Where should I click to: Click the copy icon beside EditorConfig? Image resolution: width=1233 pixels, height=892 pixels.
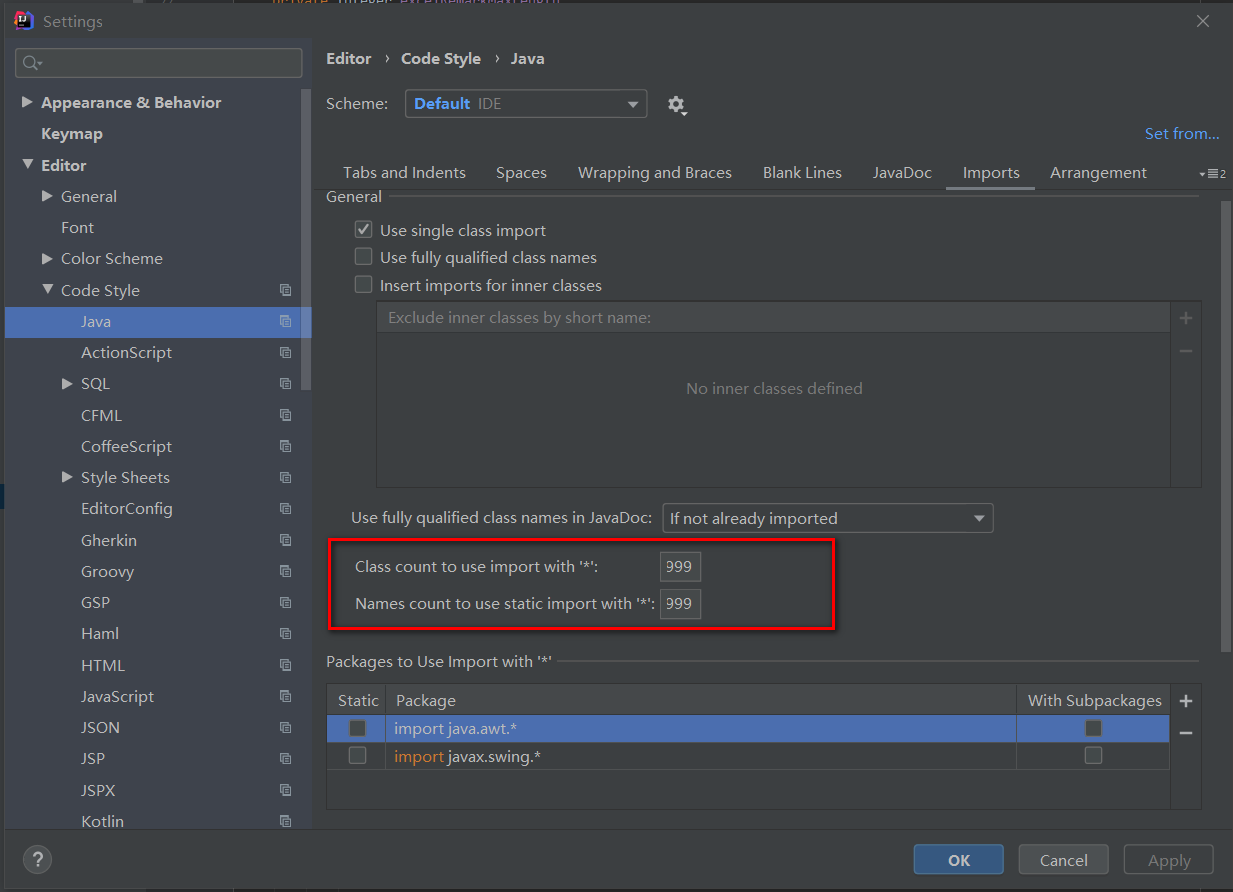pyautogui.click(x=286, y=509)
